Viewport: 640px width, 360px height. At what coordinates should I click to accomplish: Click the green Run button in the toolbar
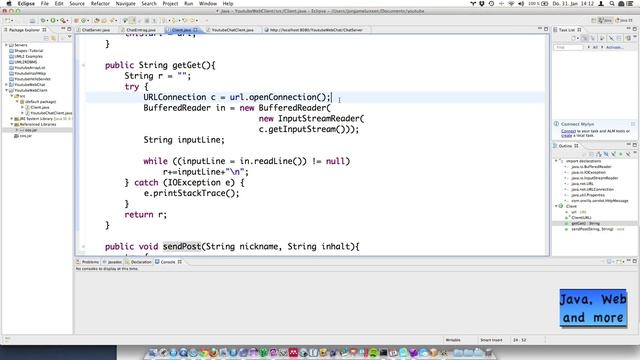point(53,20)
